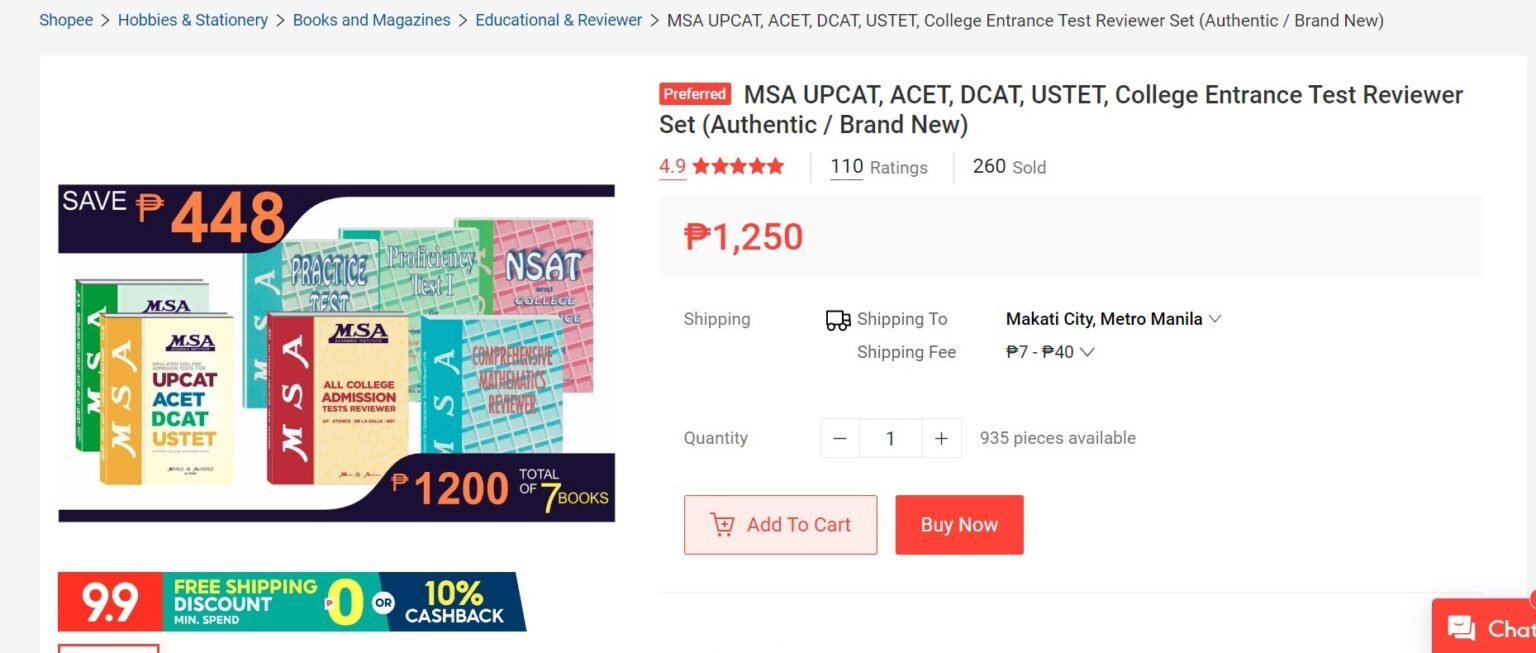
Task: Click the fifth rating star
Action: pyautogui.click(x=773, y=166)
